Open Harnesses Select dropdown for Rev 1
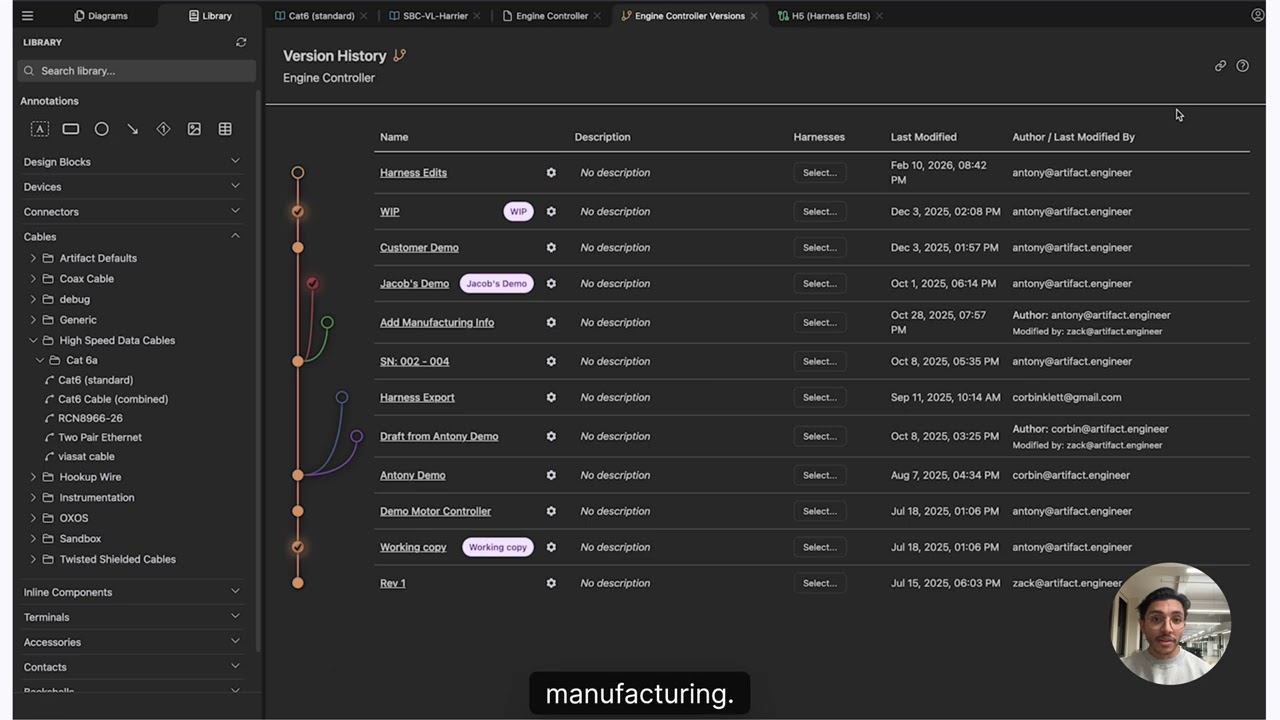Screen dimensions: 1280x720 [x=820, y=584]
